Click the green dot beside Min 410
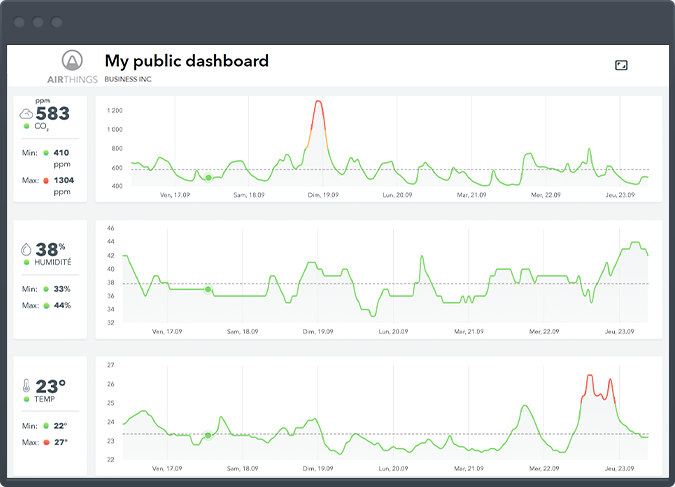Image resolution: width=675 pixels, height=487 pixels. click(46, 153)
